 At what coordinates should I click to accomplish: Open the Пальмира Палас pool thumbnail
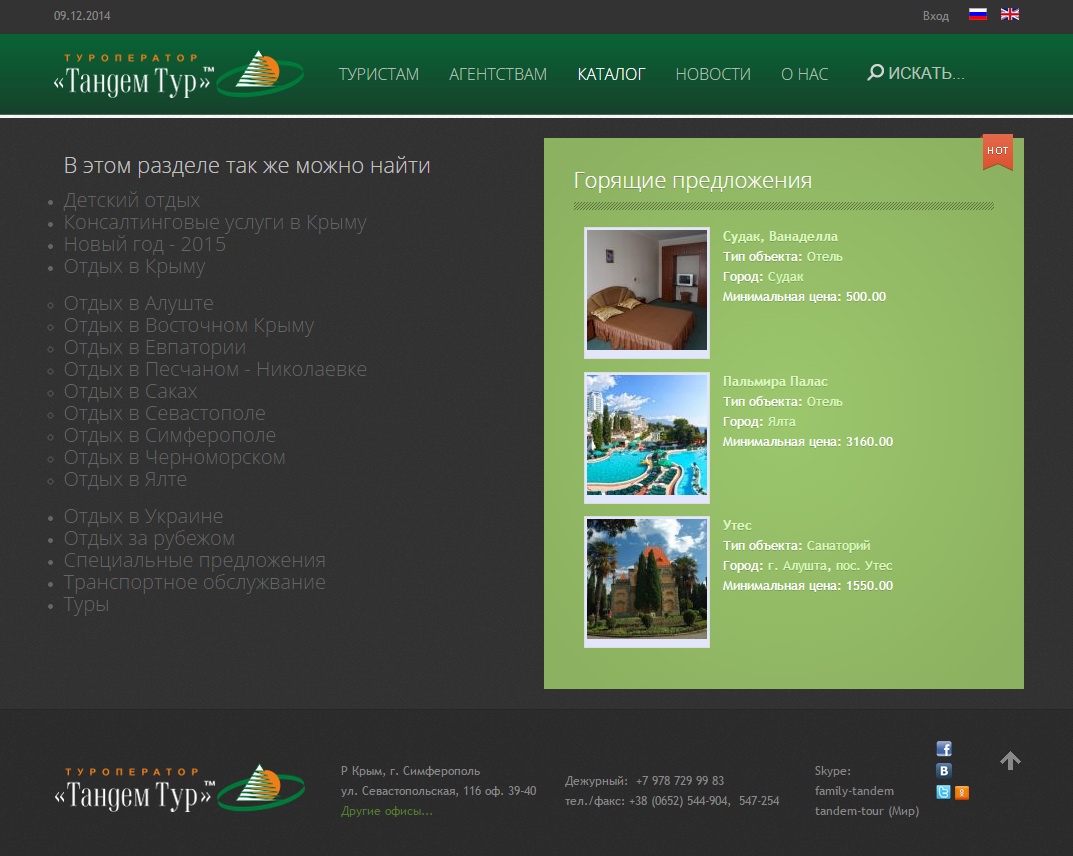tap(647, 435)
